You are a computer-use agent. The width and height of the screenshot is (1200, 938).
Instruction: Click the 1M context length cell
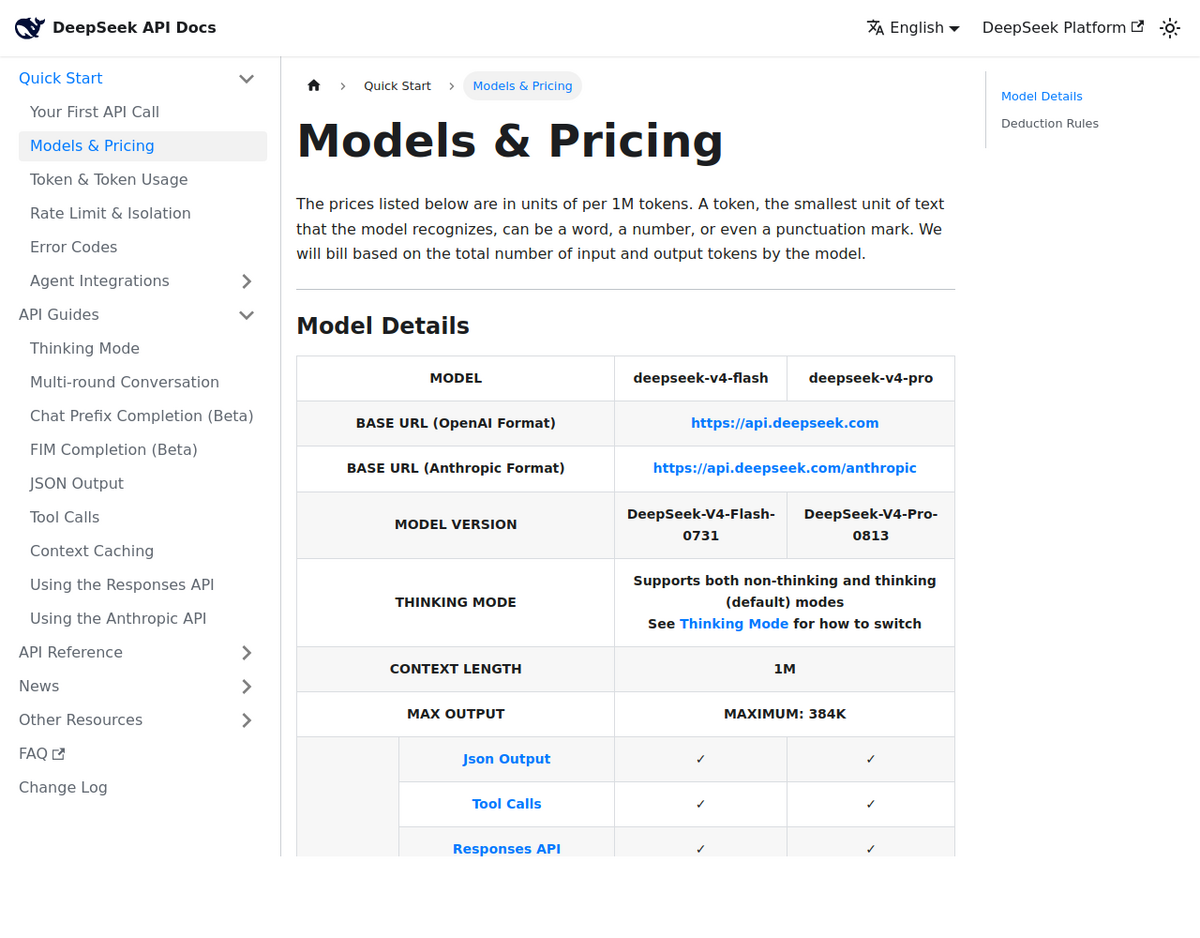(x=785, y=669)
